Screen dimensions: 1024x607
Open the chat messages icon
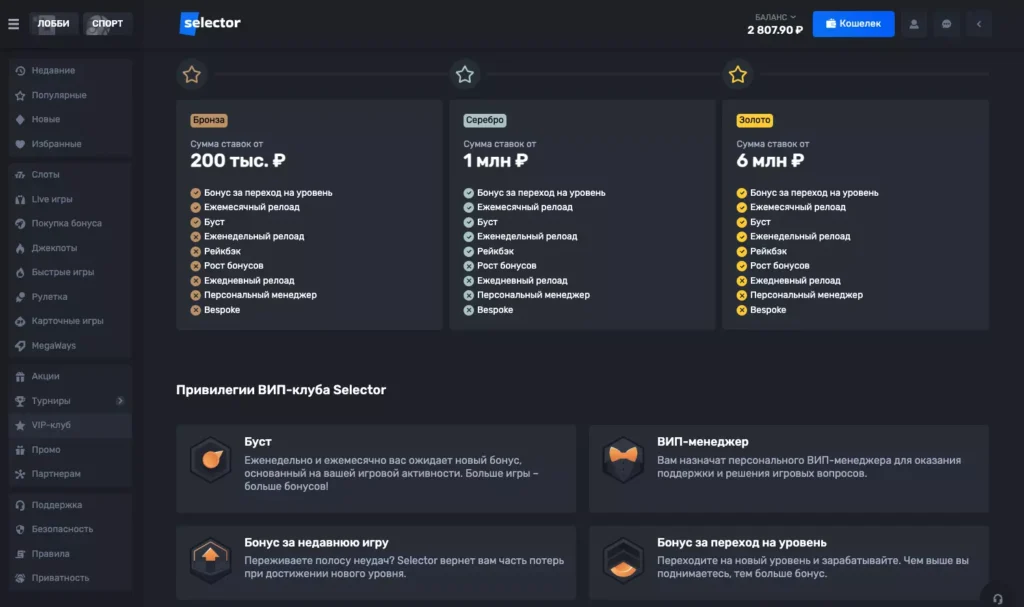tap(946, 24)
